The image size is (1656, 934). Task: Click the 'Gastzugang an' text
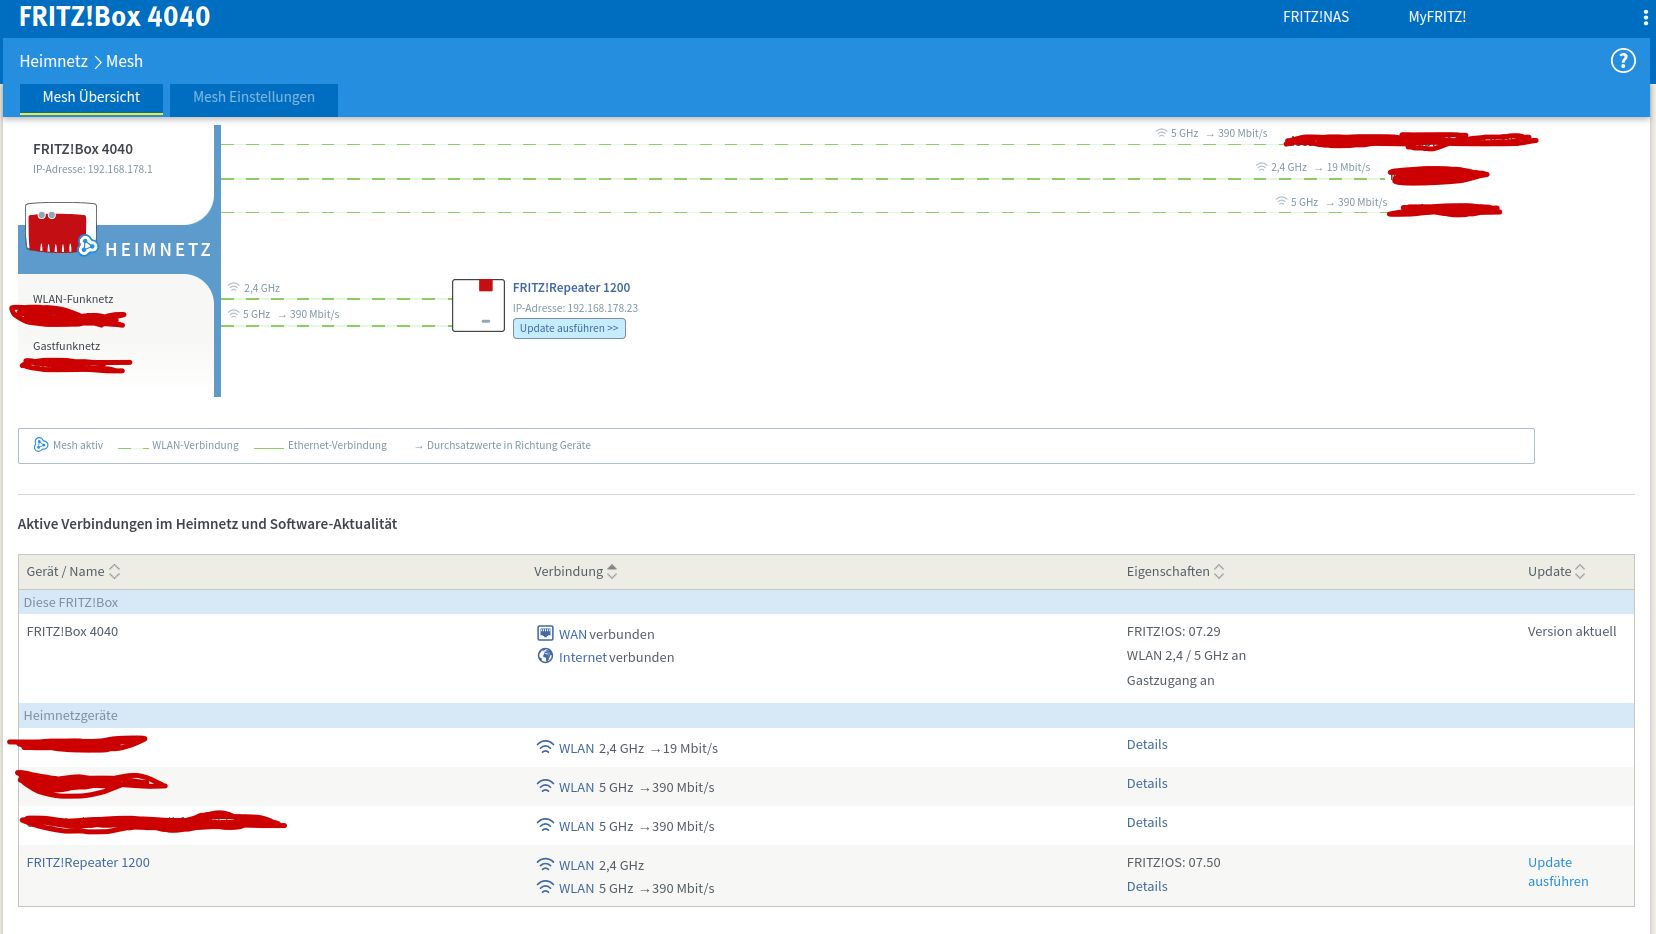[1170, 681]
